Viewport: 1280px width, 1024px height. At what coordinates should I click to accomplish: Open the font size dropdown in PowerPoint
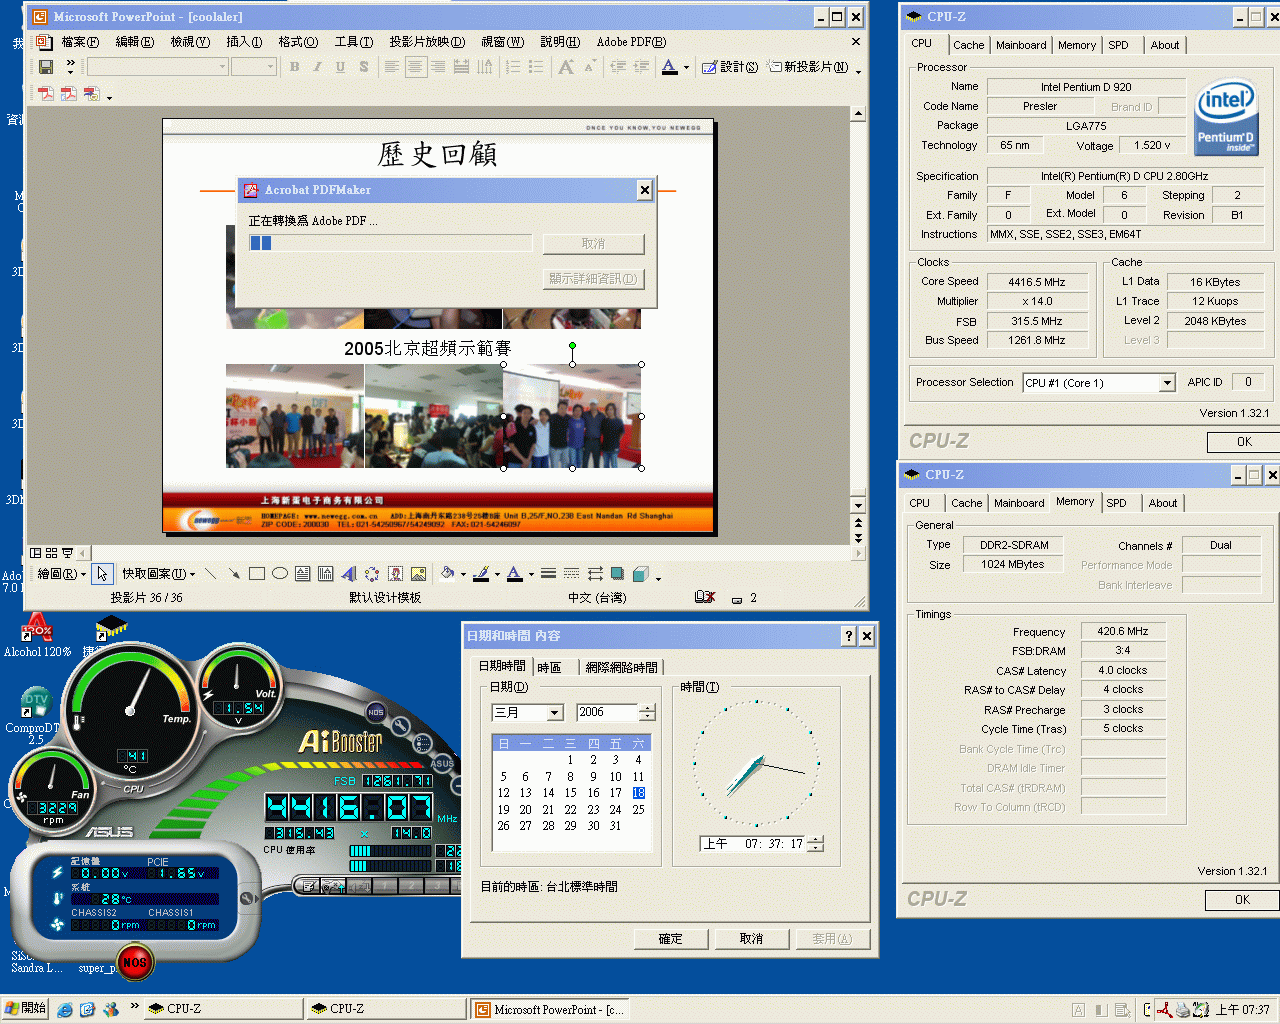click(x=270, y=67)
